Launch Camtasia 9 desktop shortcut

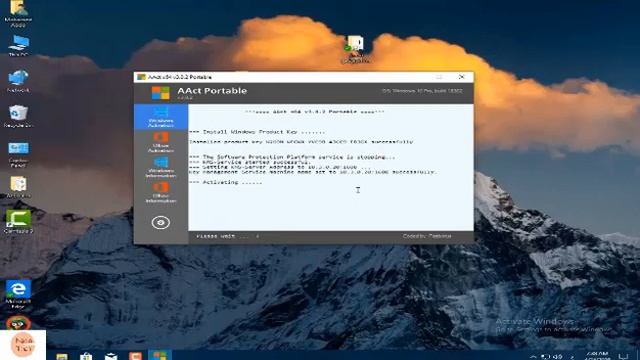18,222
